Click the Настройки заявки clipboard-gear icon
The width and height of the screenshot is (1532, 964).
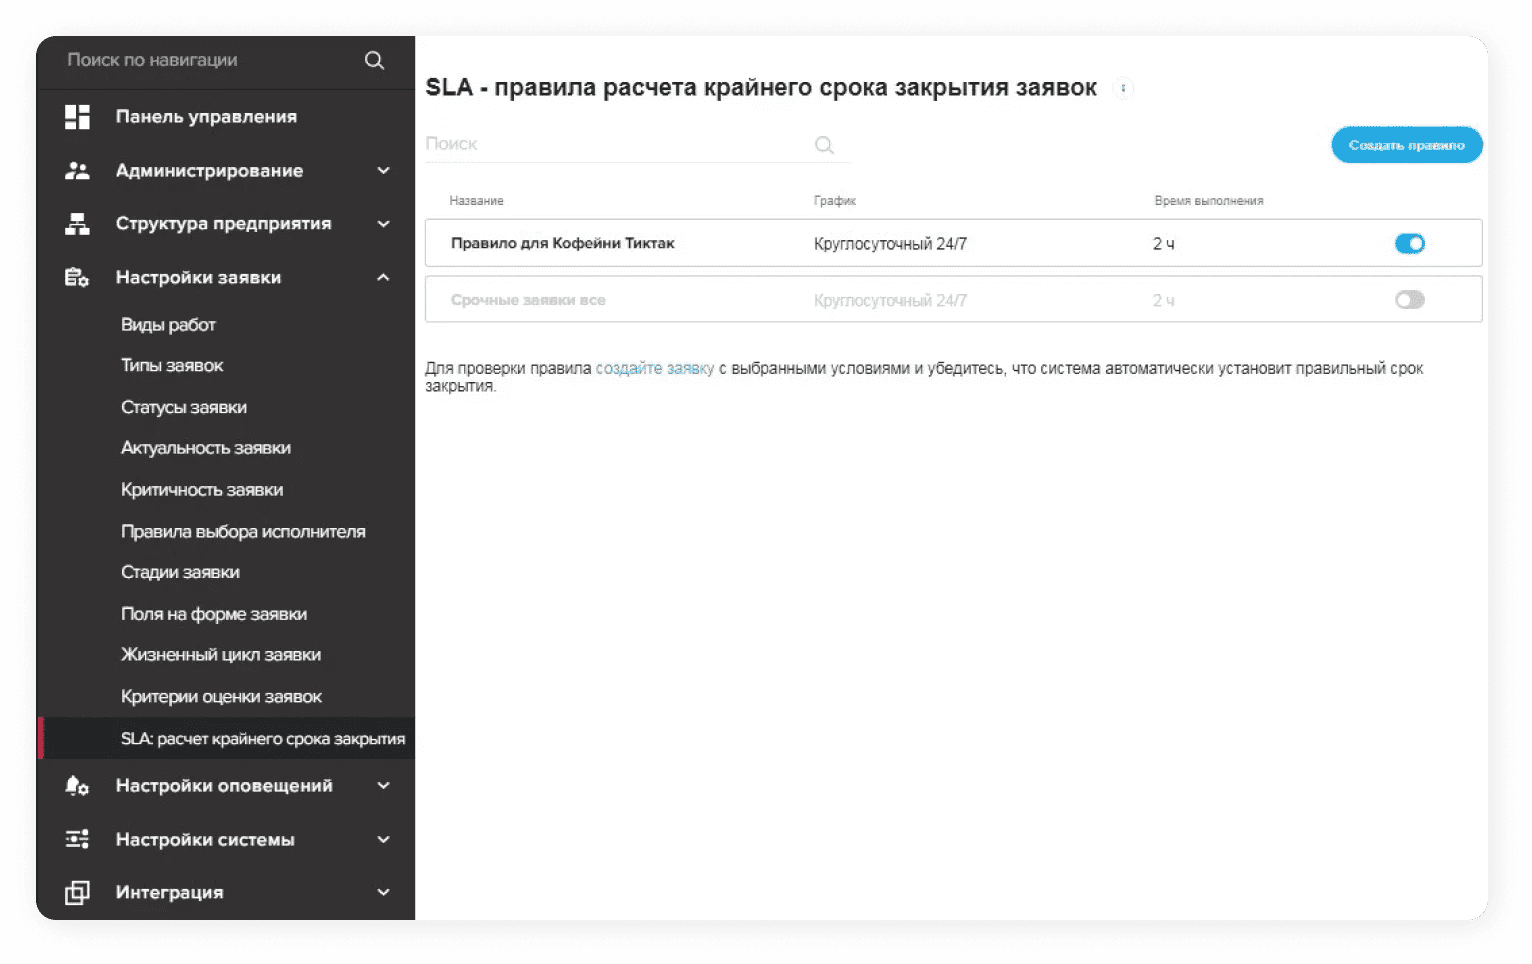coord(77,278)
